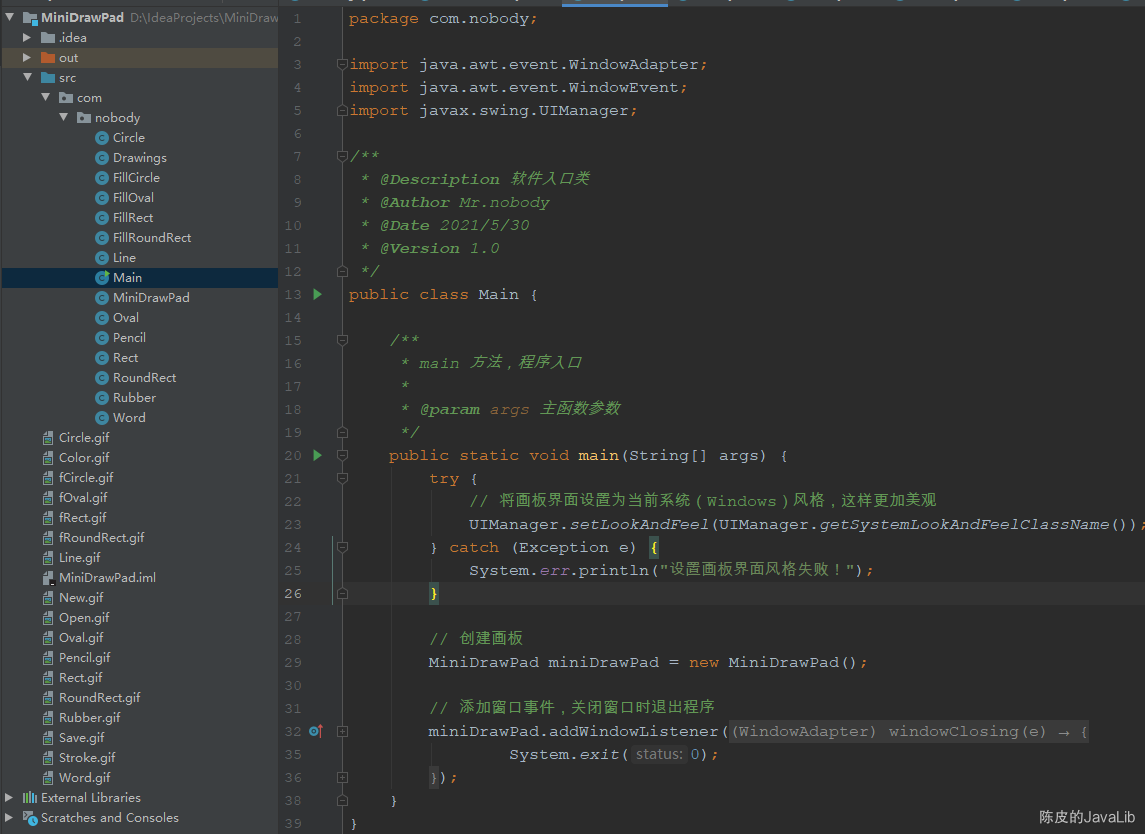The width and height of the screenshot is (1145, 834).
Task: Open fOval.gif in project tree
Action: click(83, 498)
